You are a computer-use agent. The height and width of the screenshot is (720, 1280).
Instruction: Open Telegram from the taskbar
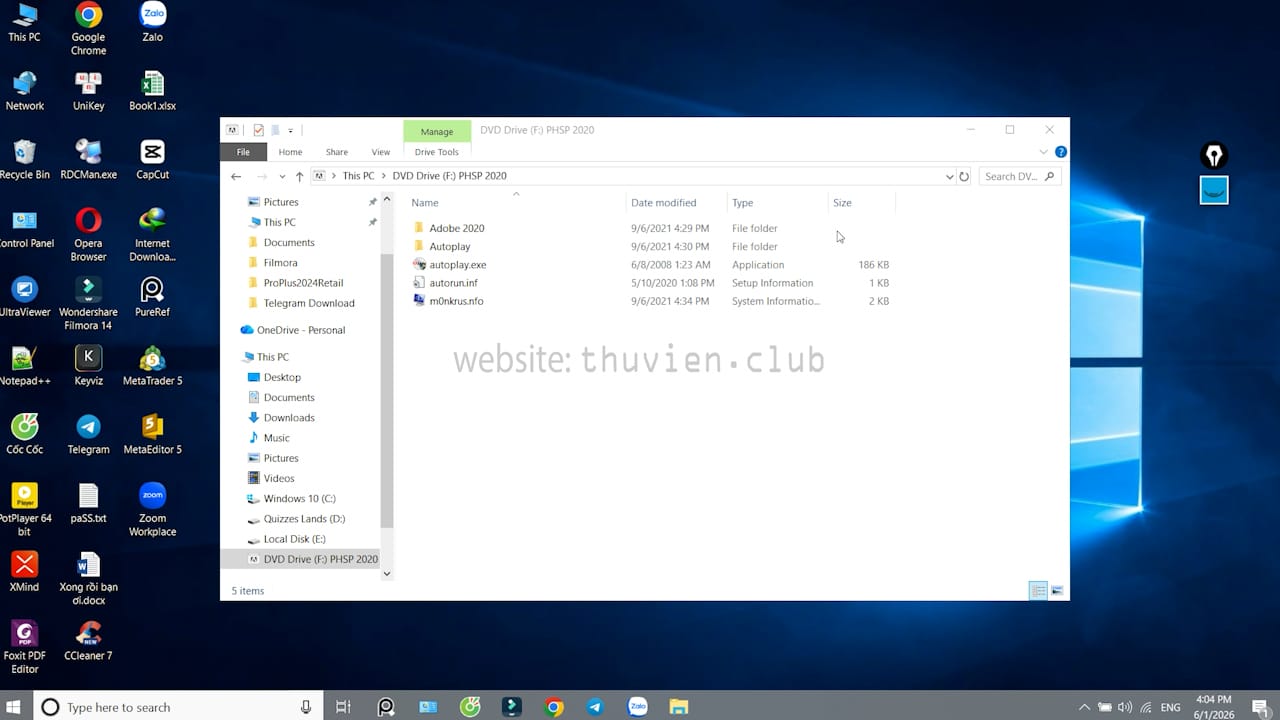click(x=595, y=707)
